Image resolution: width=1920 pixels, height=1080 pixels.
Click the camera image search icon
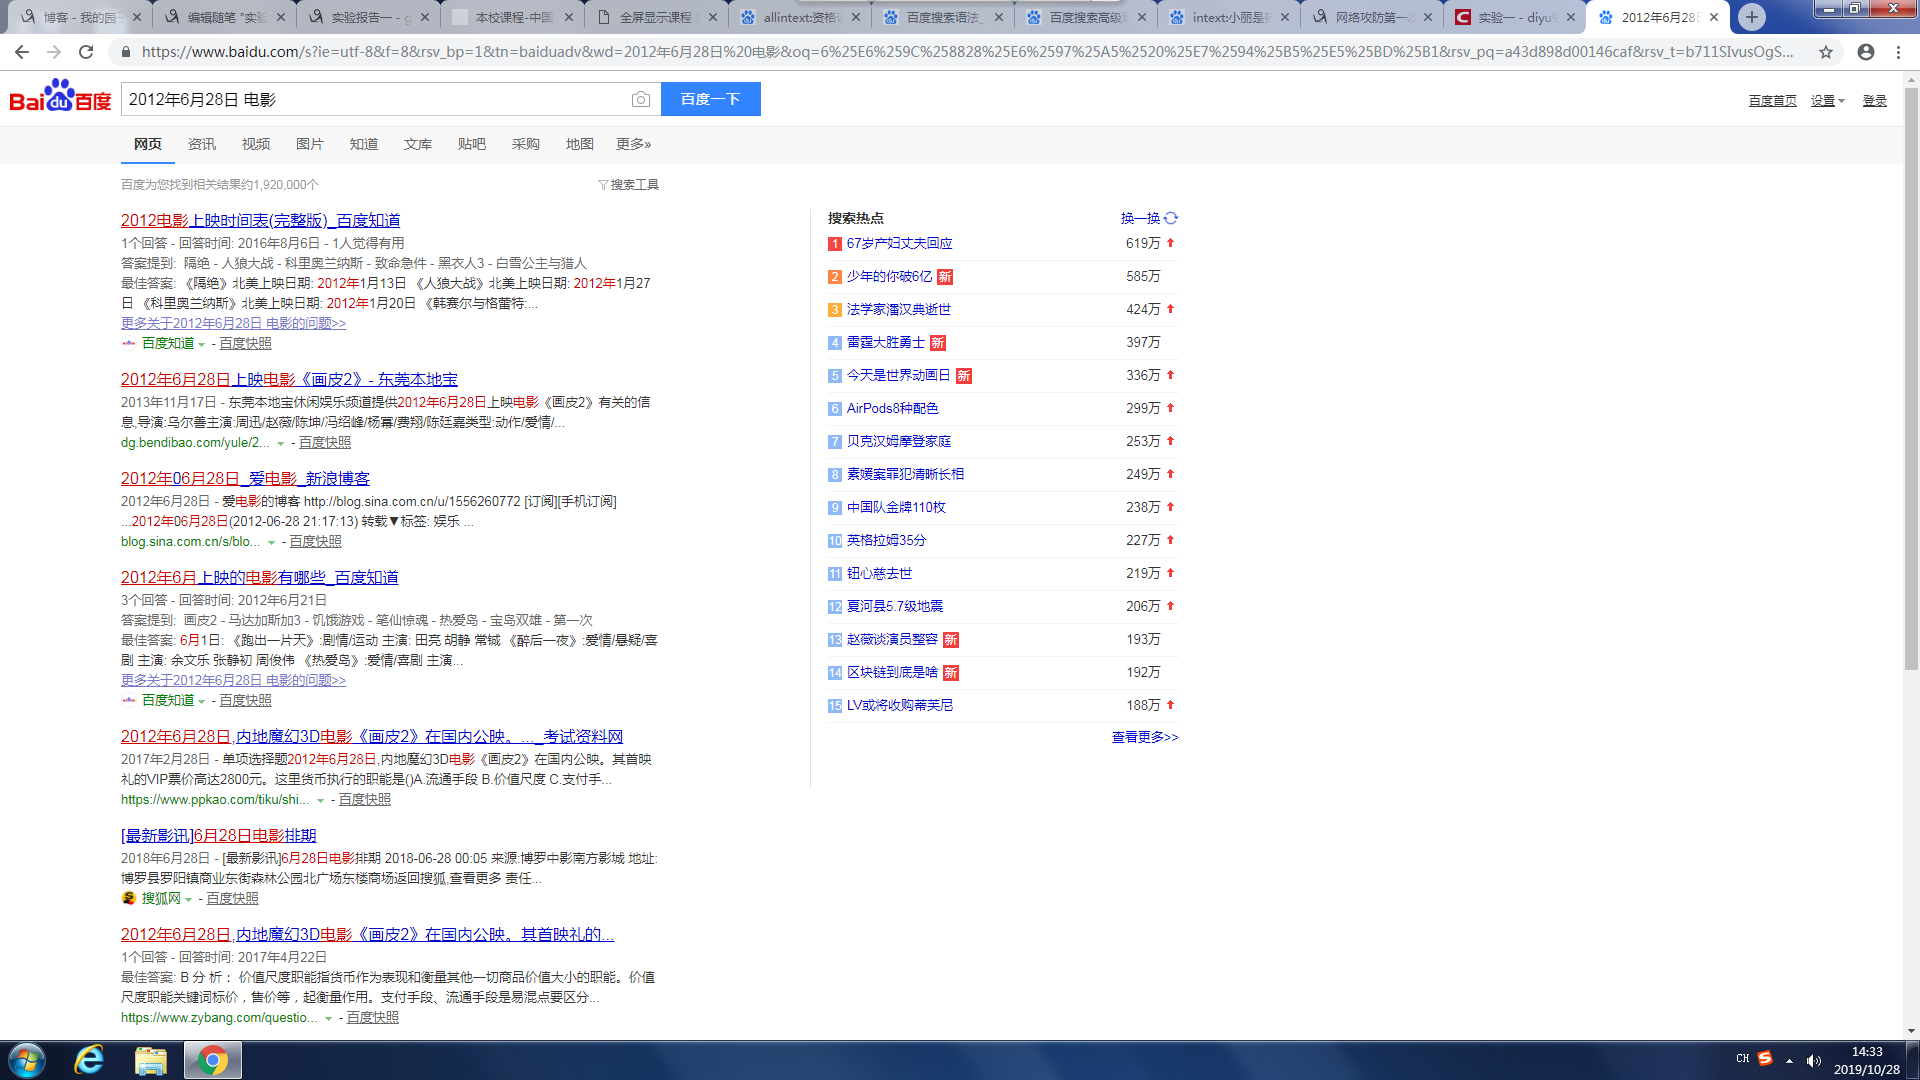[x=641, y=99]
